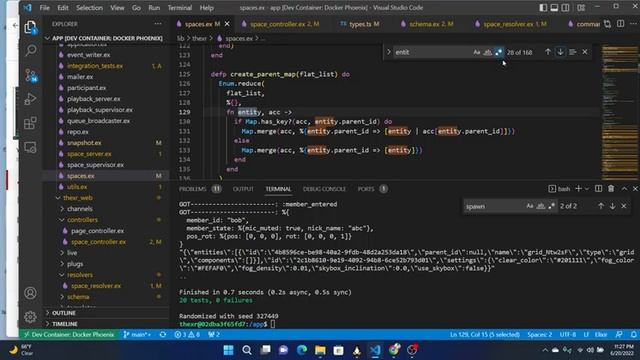Open the Explorer view in activity bar
640x360 pixels.
pyautogui.click(x=30, y=27)
